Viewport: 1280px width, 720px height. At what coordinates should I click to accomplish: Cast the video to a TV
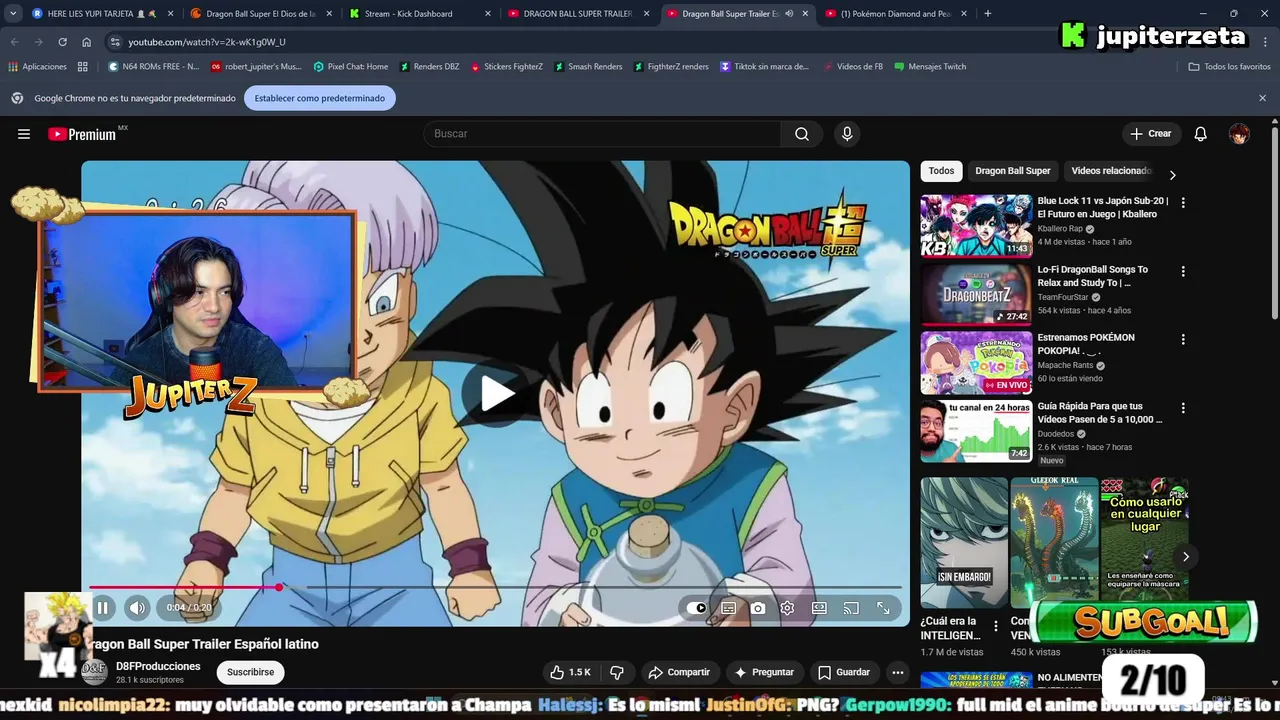851,608
